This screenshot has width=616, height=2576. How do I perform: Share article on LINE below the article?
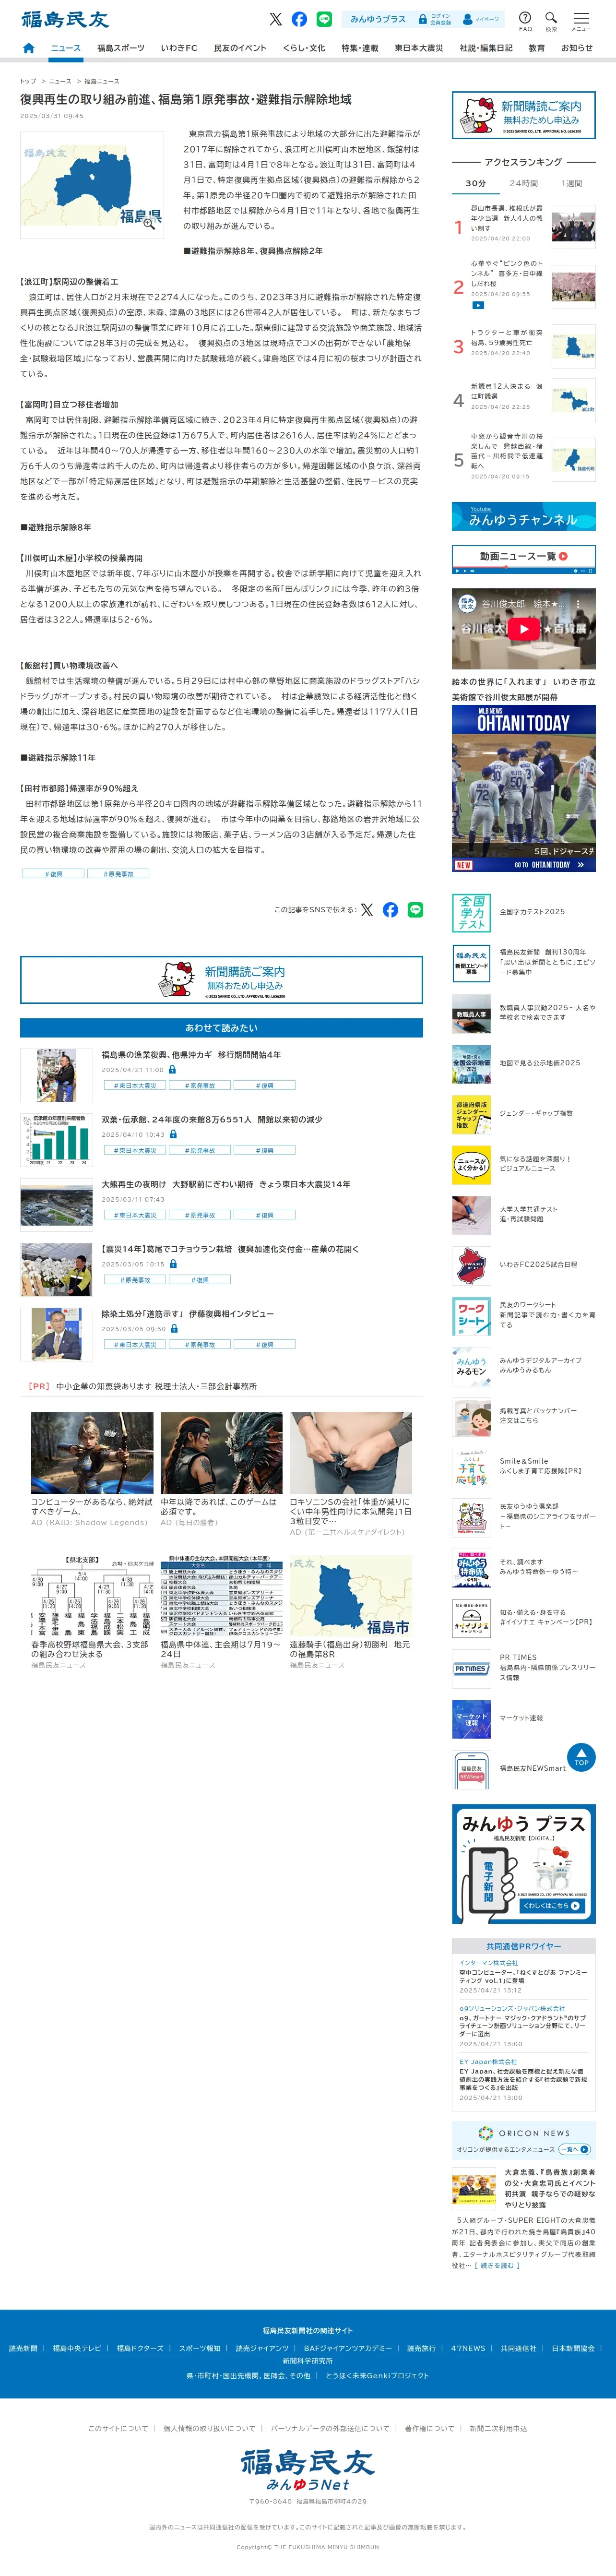click(x=415, y=910)
